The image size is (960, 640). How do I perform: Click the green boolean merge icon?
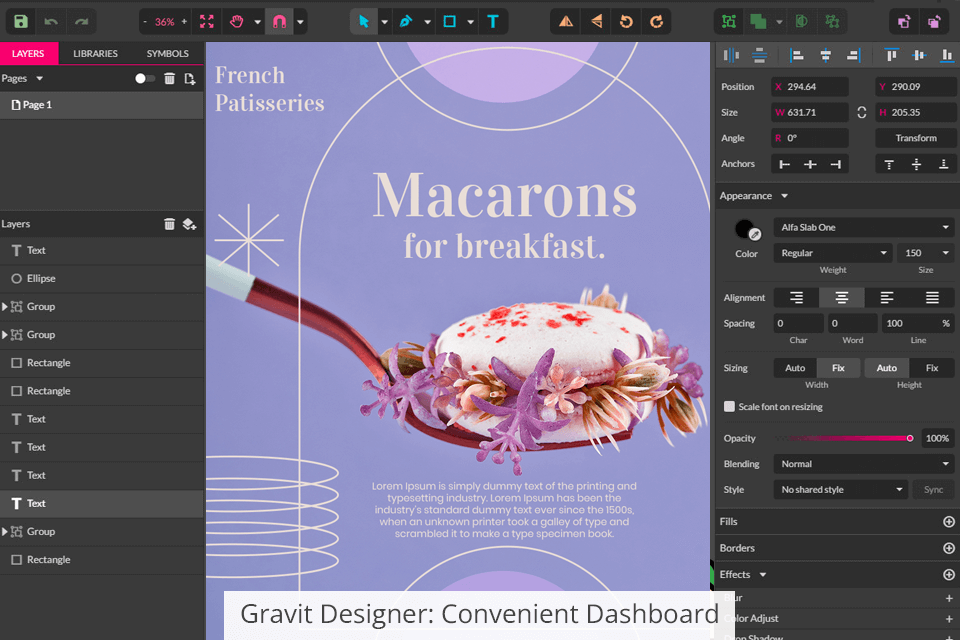[x=758, y=22]
